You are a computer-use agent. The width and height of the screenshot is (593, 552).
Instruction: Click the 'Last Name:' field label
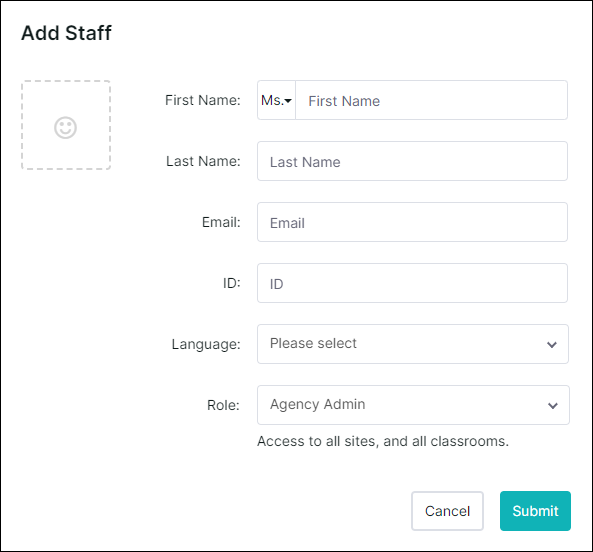tap(203, 161)
